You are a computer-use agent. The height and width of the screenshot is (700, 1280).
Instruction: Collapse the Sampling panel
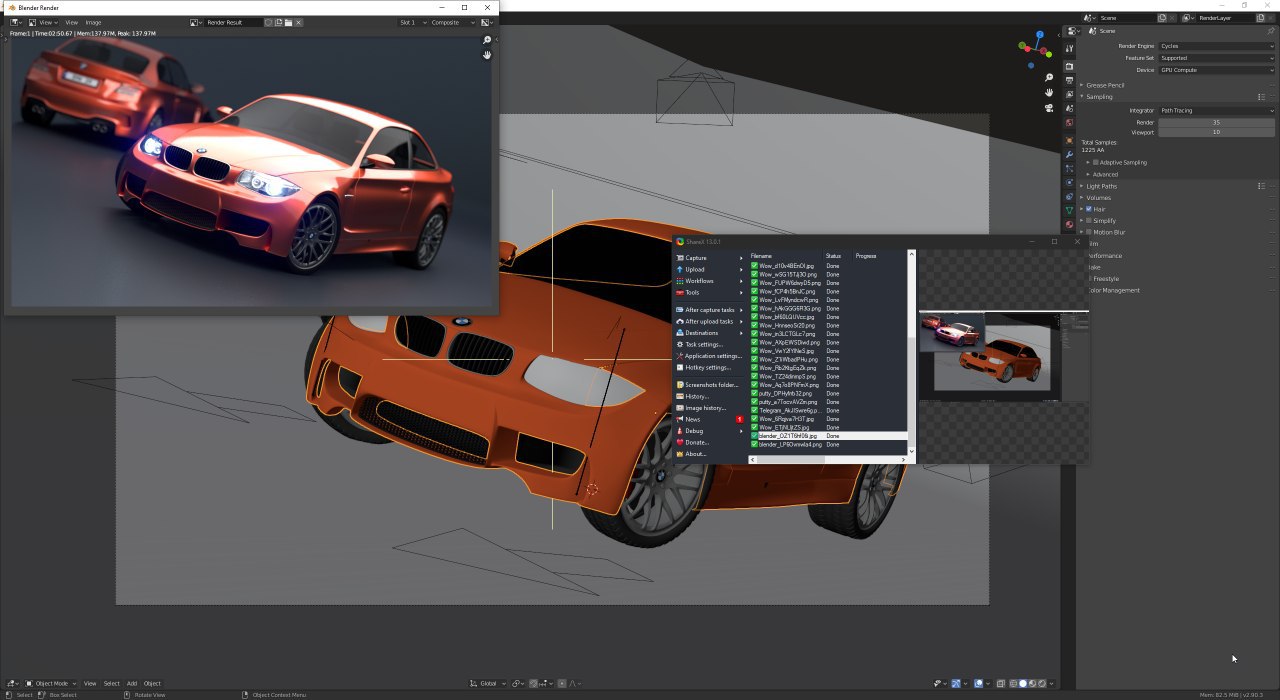1097,97
